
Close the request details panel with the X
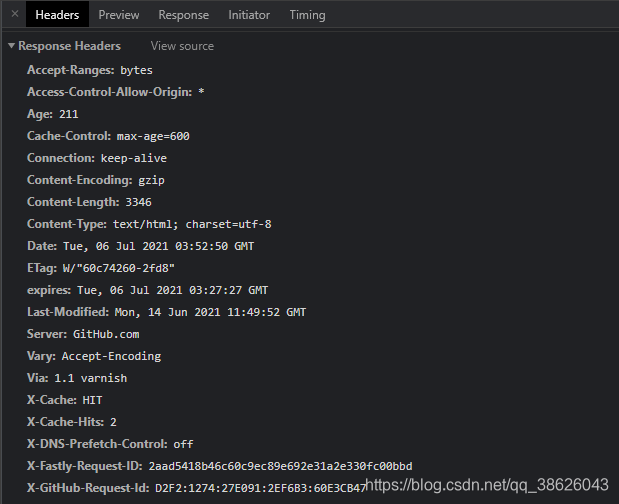tap(15, 14)
